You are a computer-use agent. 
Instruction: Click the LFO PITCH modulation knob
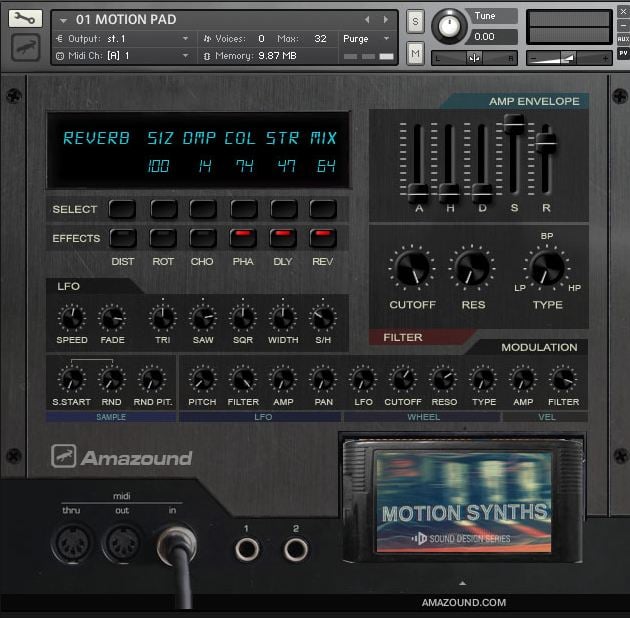202,379
